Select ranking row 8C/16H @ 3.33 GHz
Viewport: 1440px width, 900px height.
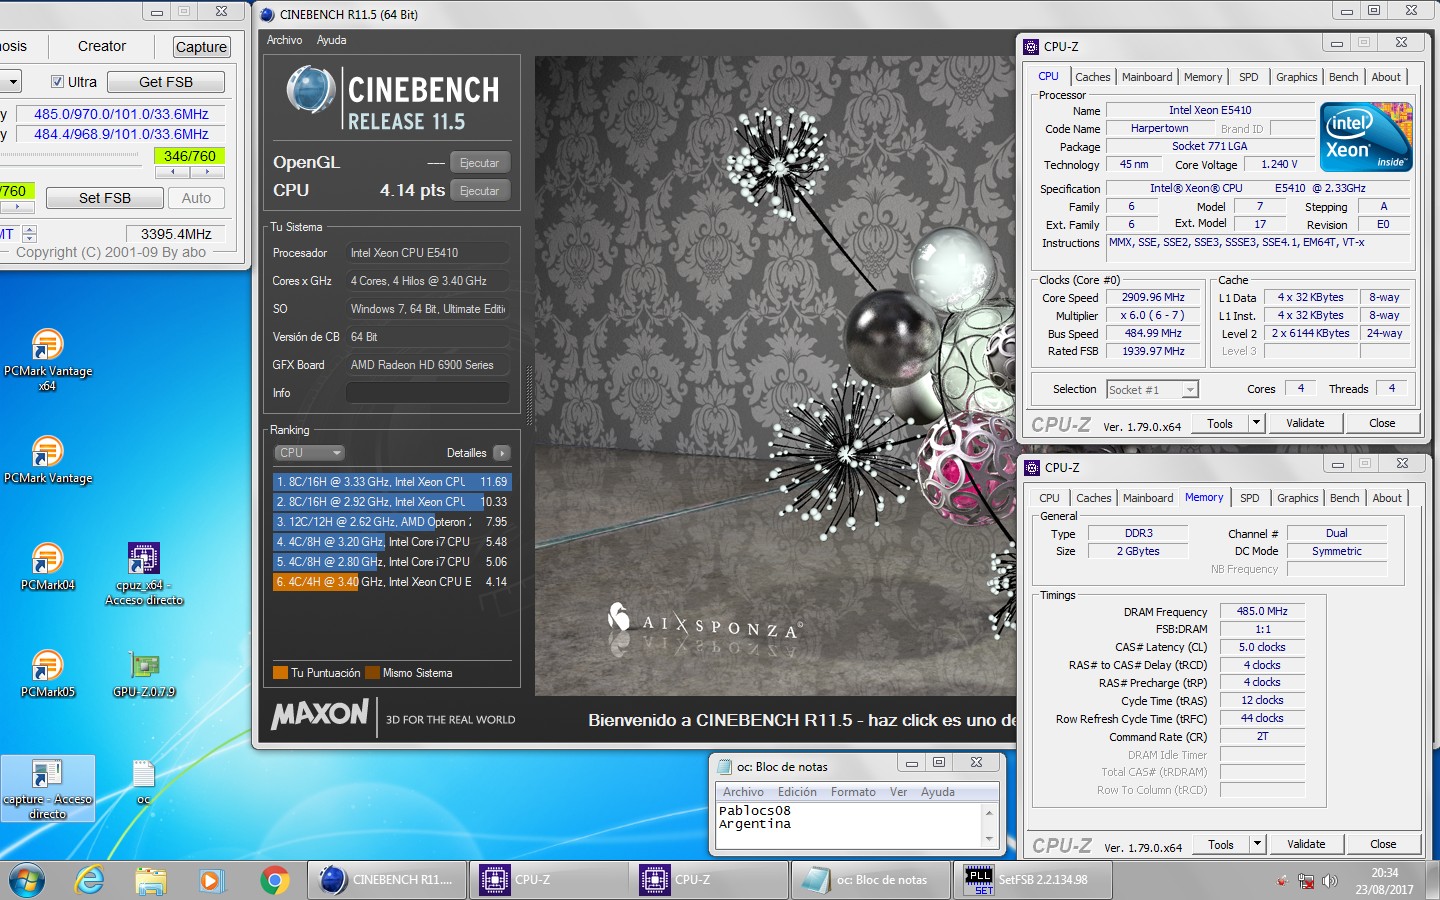tap(392, 482)
